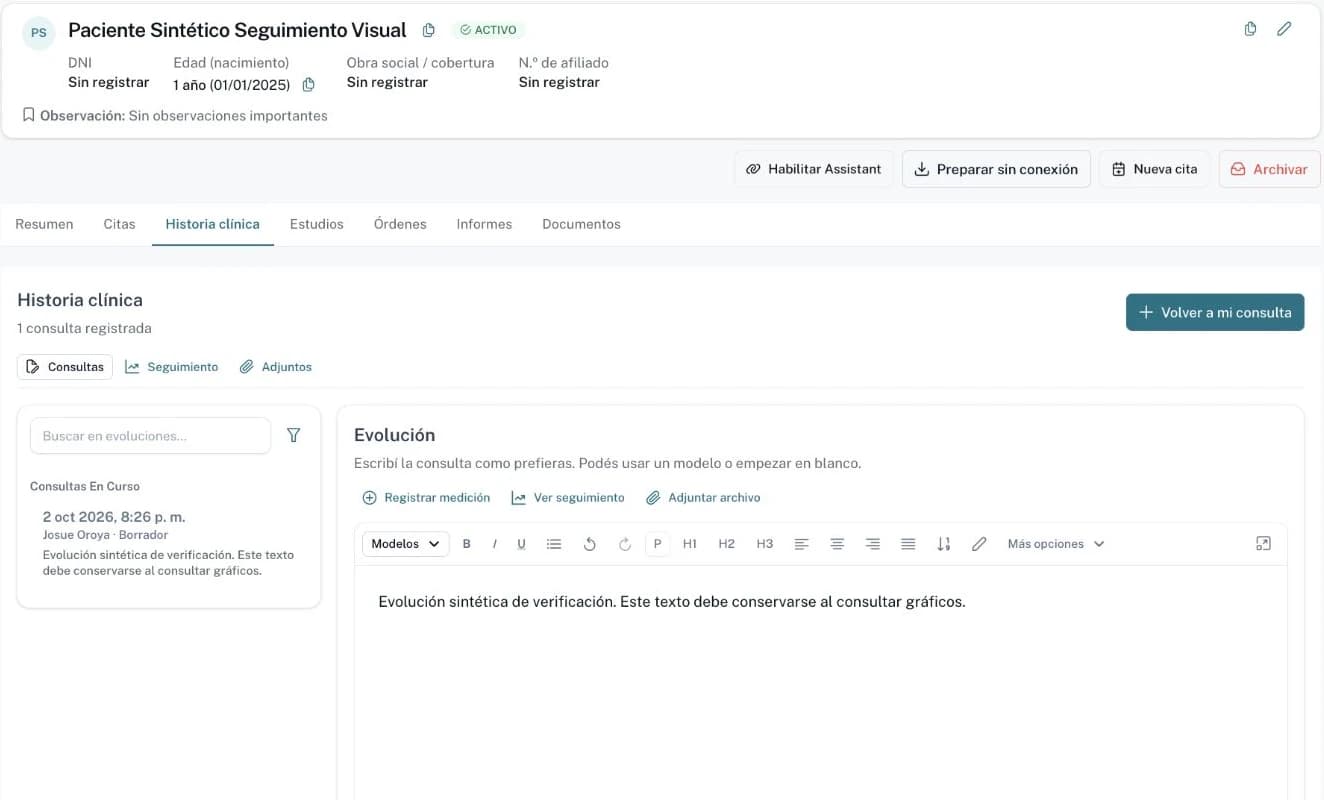Open the filter icon beside the search box
Image resolution: width=1324 pixels, height=800 pixels.
293,435
